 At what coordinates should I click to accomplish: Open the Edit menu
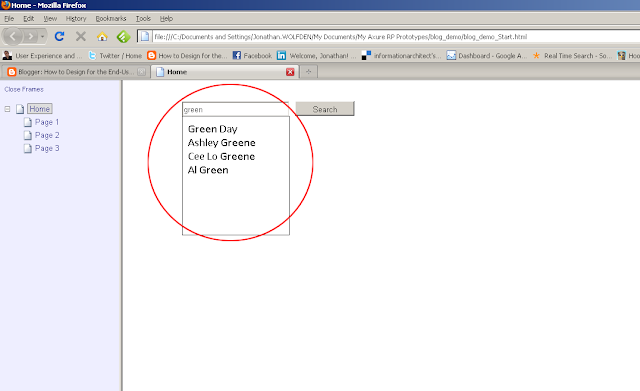[x=29, y=18]
